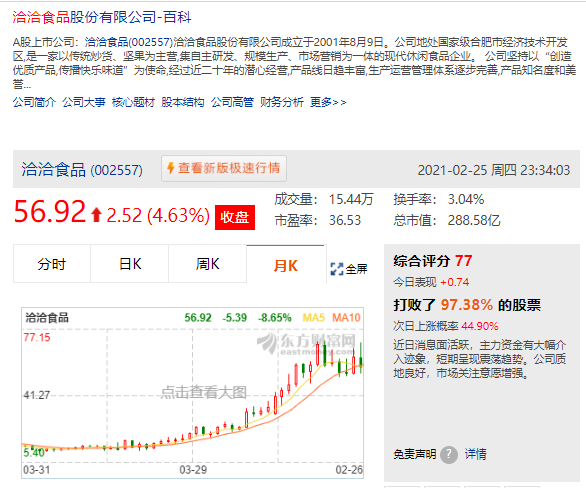586x488 pixels.
Task: Switch to the 分时 chart tab
Action: (x=52, y=264)
